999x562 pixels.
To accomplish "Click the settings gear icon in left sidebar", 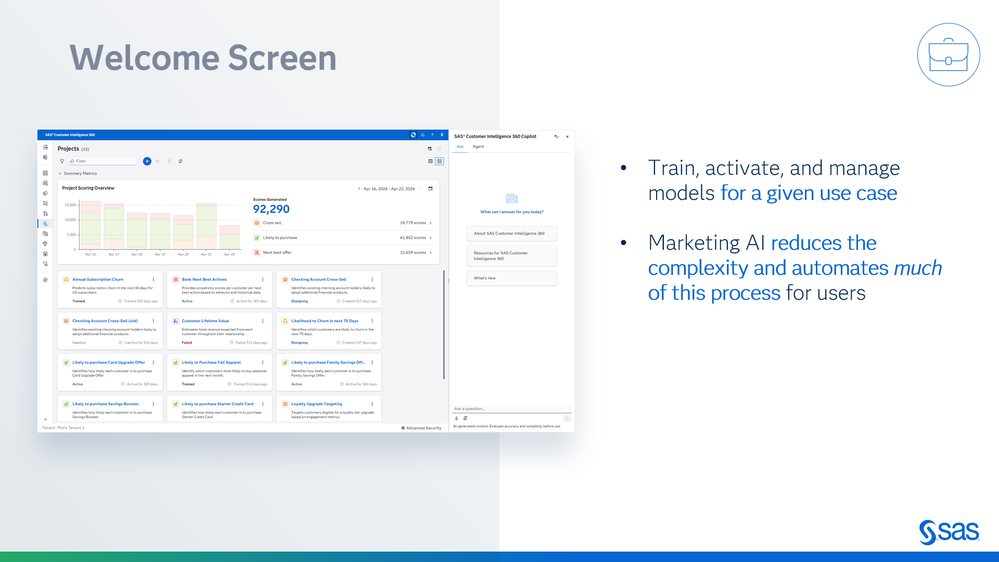I will point(45,280).
